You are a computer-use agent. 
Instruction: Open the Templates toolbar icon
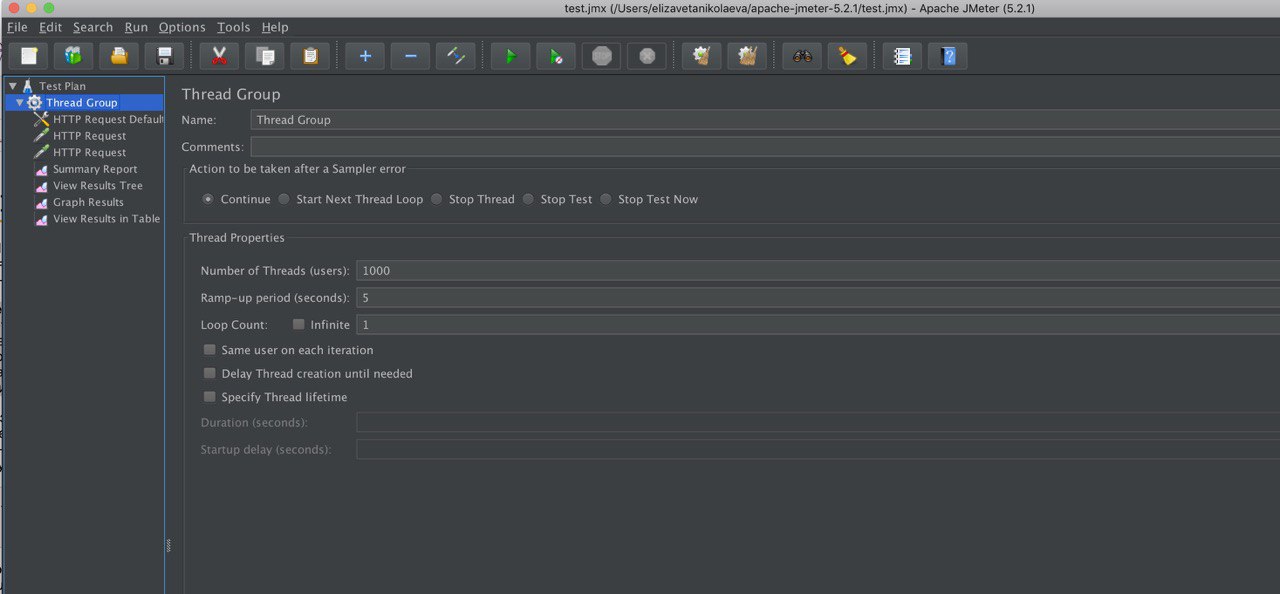(74, 56)
